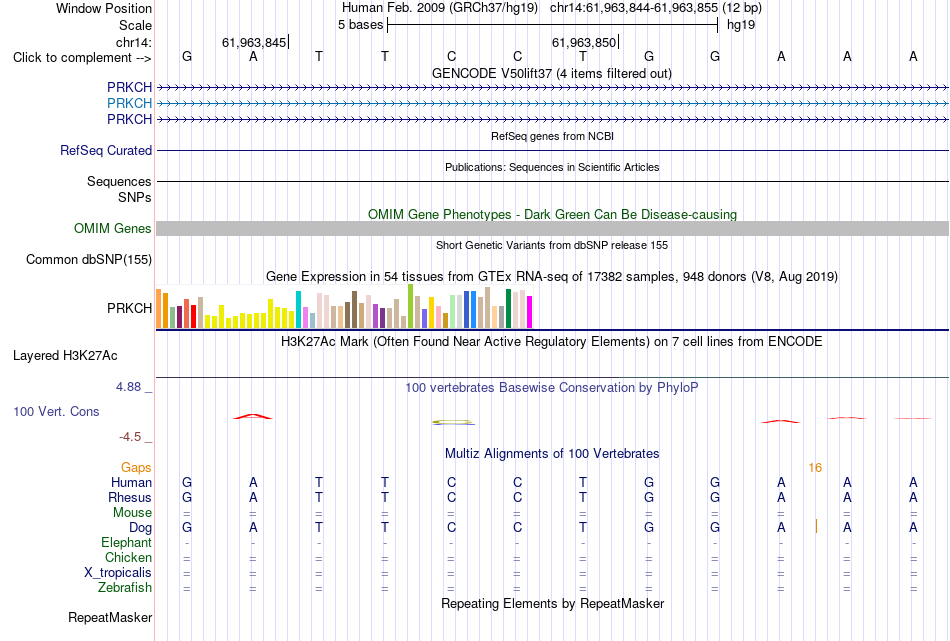950x641 pixels.
Task: Click the Chicken species label
Action: point(128,557)
